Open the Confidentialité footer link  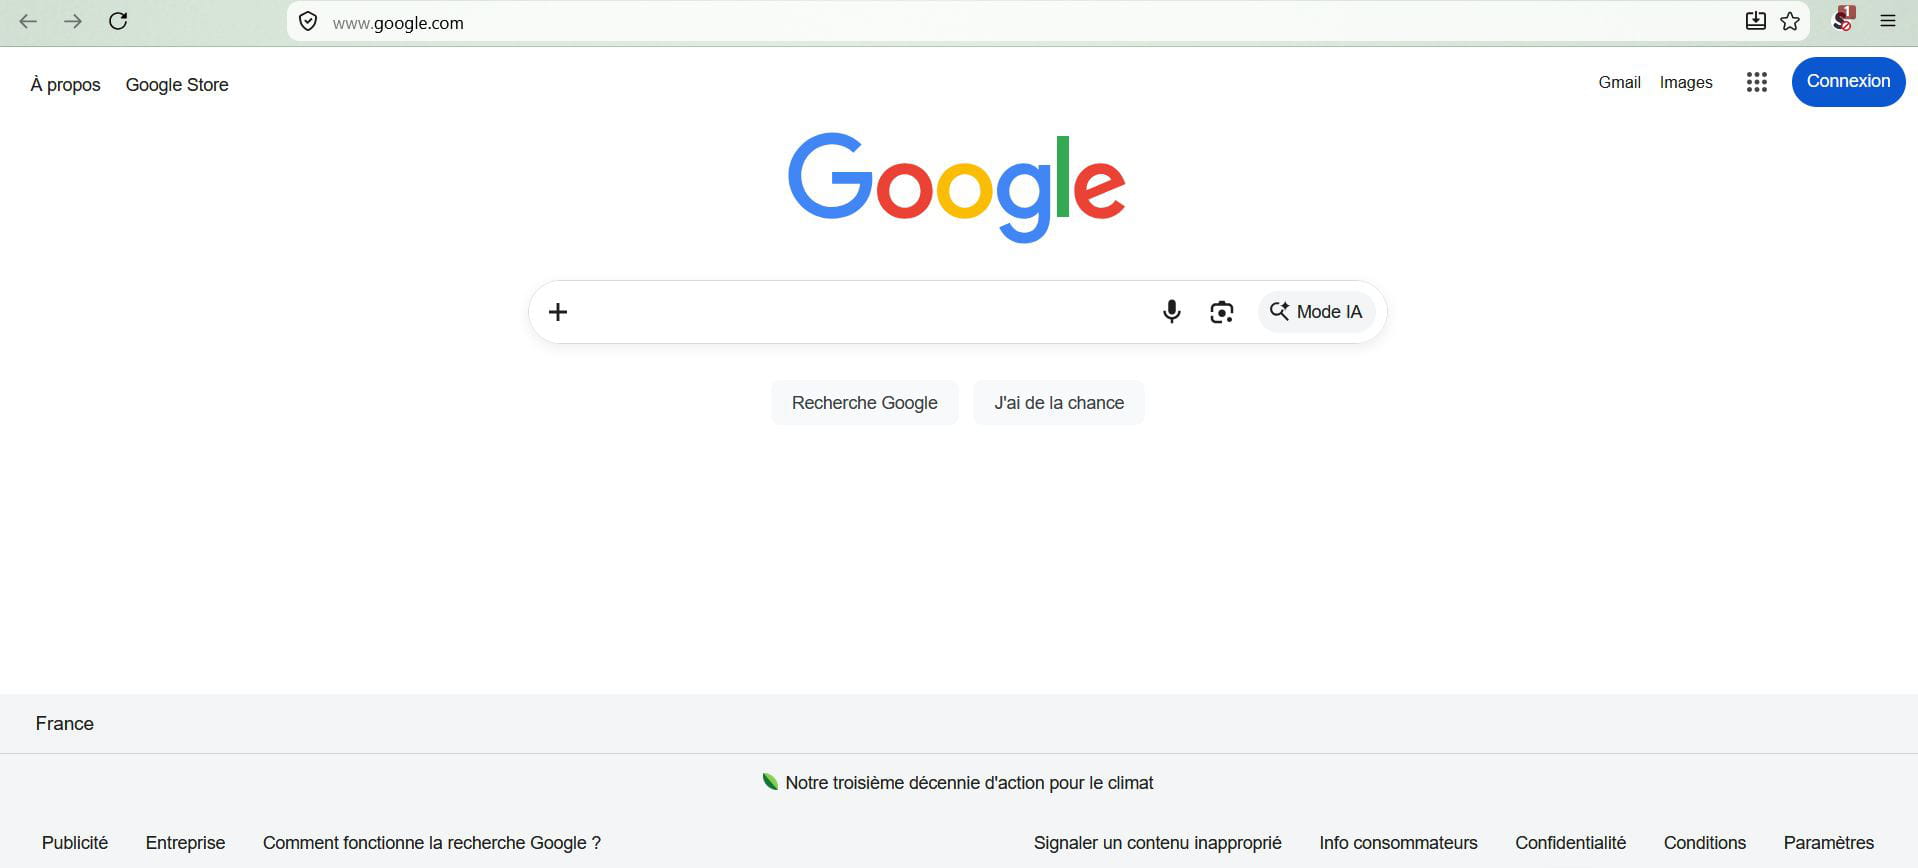click(x=1570, y=843)
